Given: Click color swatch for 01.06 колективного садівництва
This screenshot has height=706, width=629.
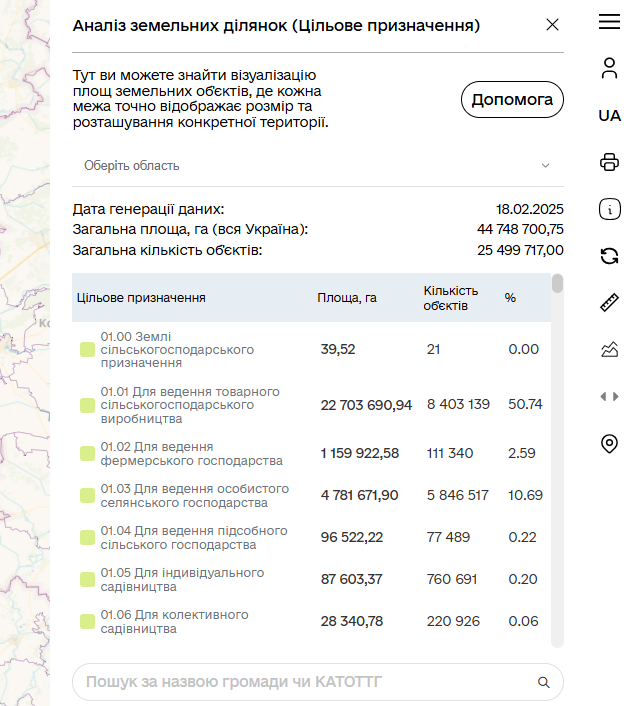Looking at the screenshot, I should coord(87,621).
